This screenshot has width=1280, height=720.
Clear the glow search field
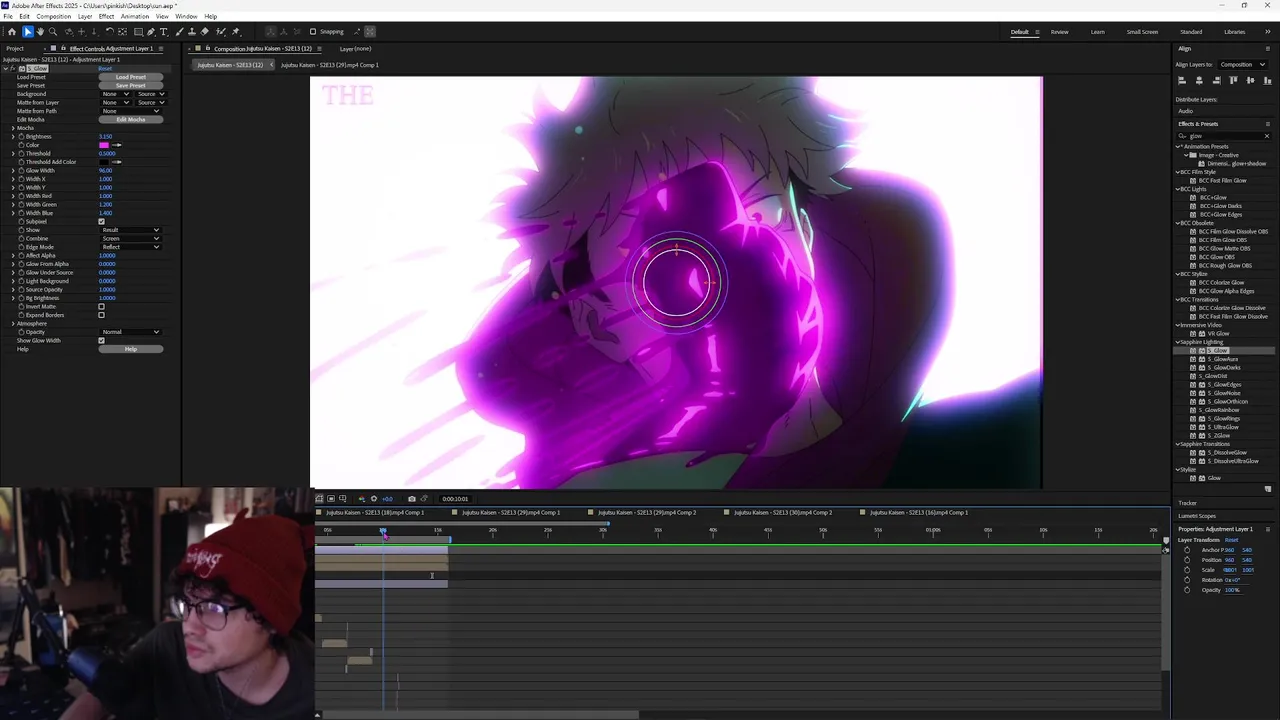click(1267, 136)
